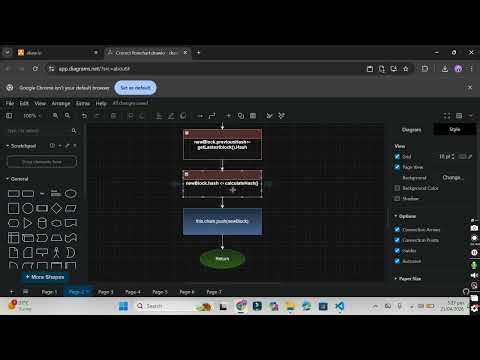The width and height of the screenshot is (480, 360).
Task: Click the Set as default button
Action: (x=135, y=88)
